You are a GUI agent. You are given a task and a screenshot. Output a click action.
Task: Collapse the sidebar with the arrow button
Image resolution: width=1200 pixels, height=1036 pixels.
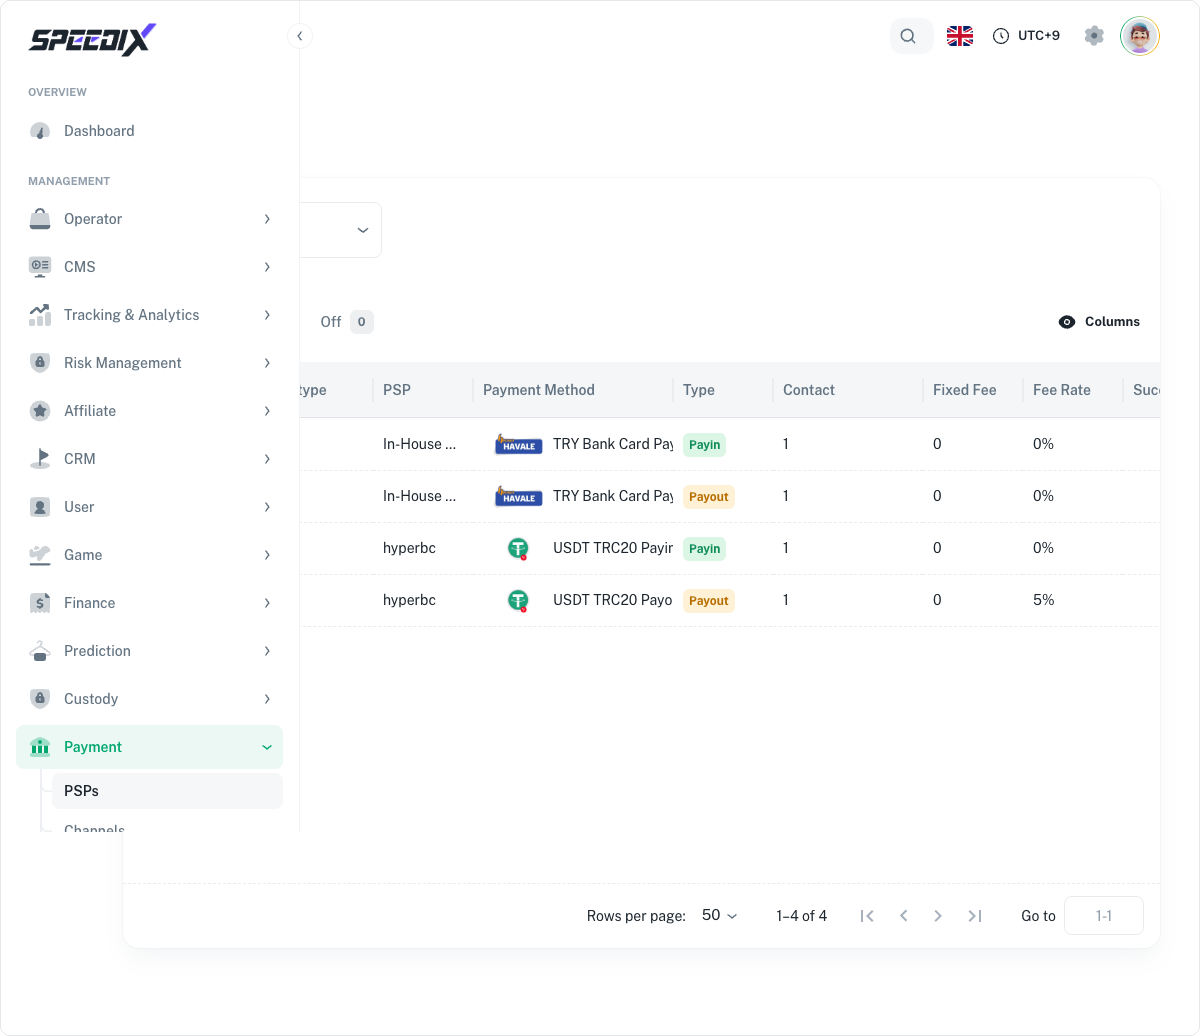[x=299, y=36]
